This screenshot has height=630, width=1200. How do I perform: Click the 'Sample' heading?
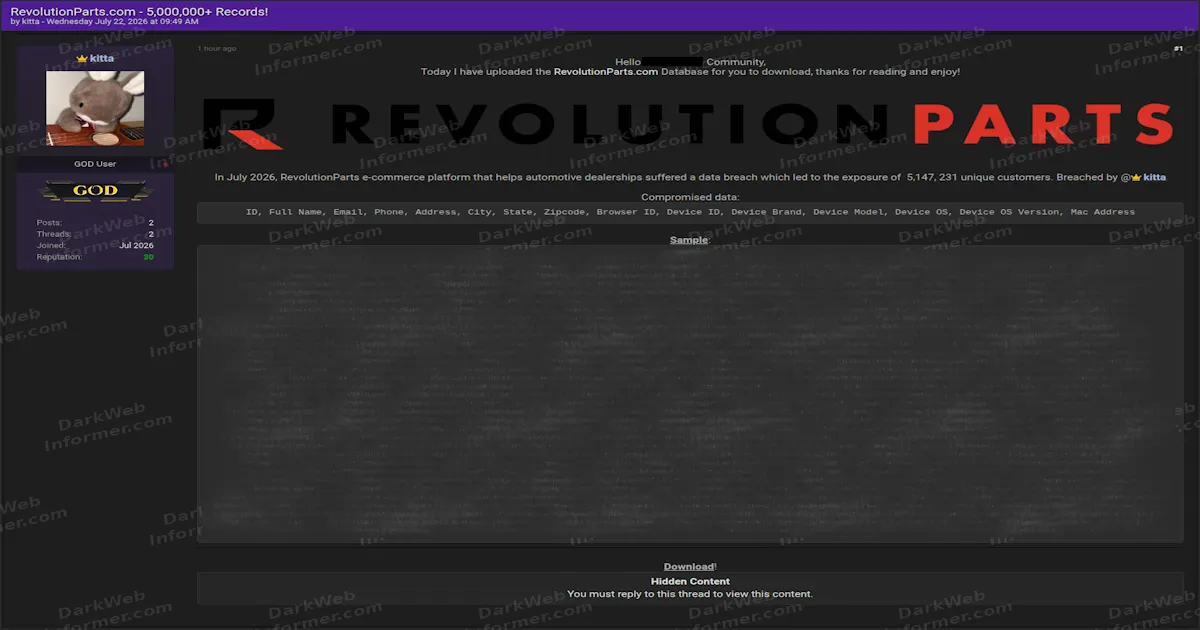tap(689, 240)
